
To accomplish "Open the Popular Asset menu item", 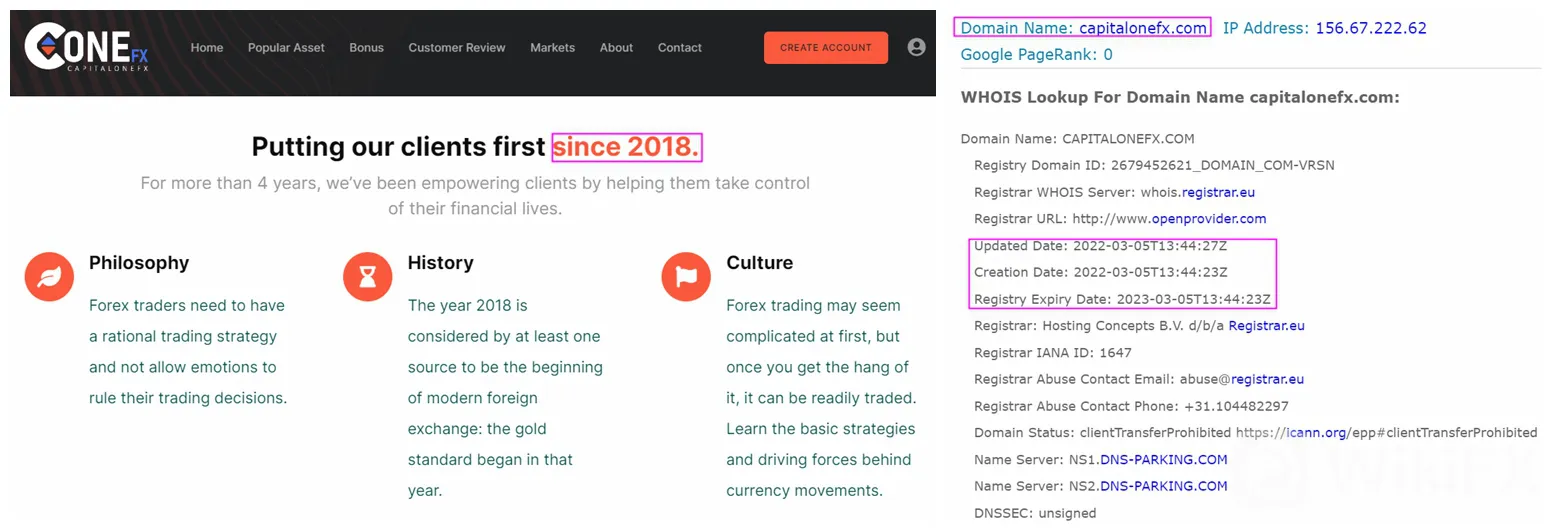I will [286, 47].
